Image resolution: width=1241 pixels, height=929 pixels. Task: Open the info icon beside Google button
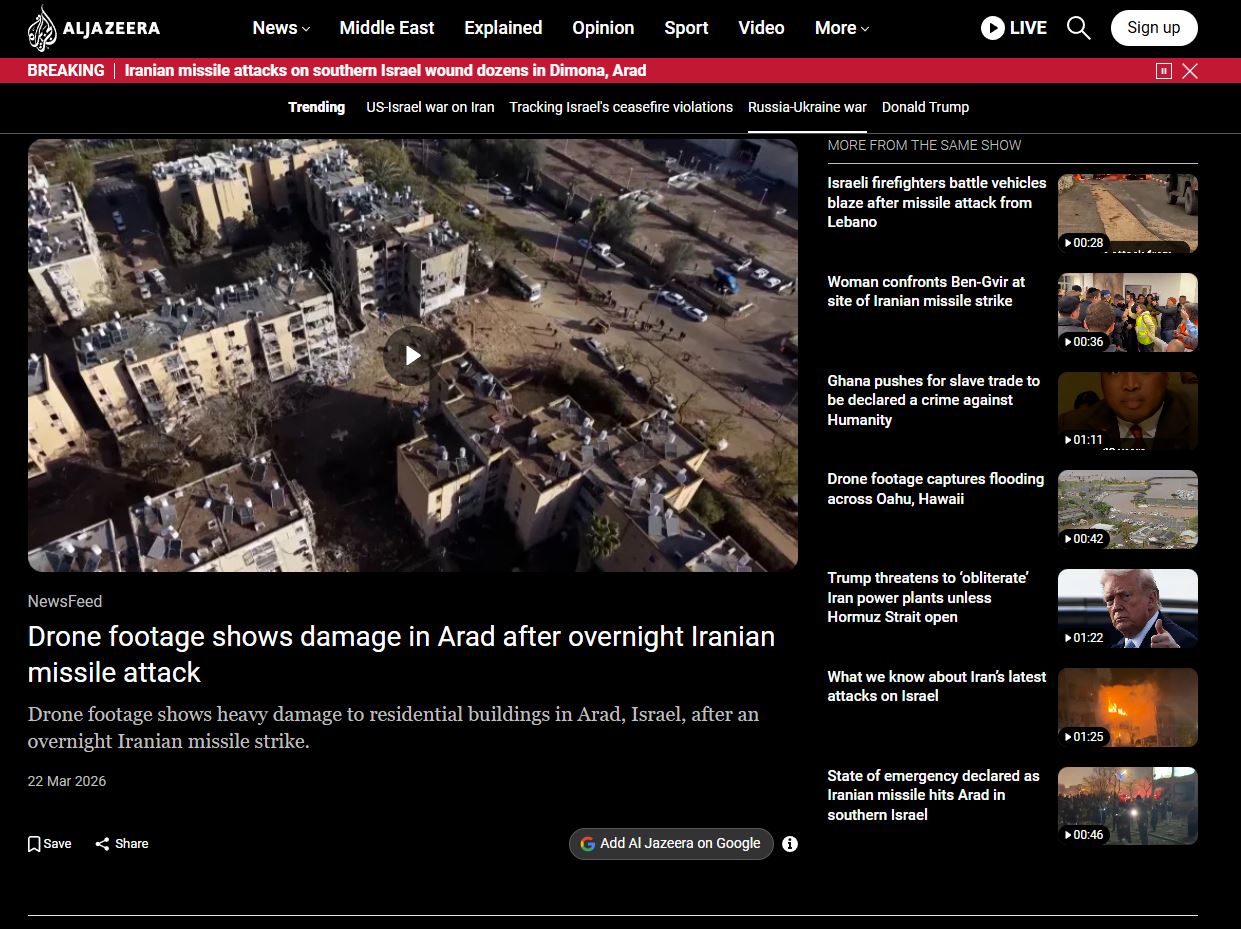pyautogui.click(x=790, y=844)
